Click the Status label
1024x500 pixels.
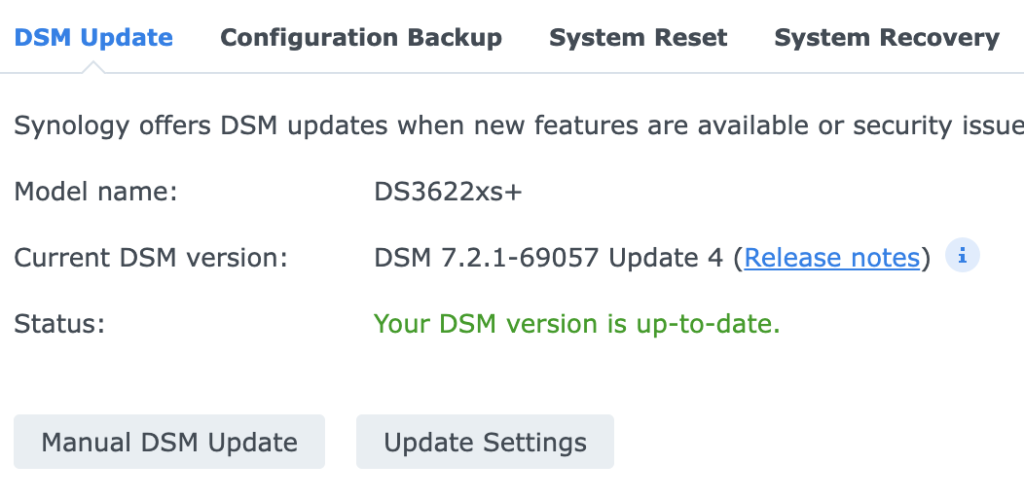click(x=59, y=324)
